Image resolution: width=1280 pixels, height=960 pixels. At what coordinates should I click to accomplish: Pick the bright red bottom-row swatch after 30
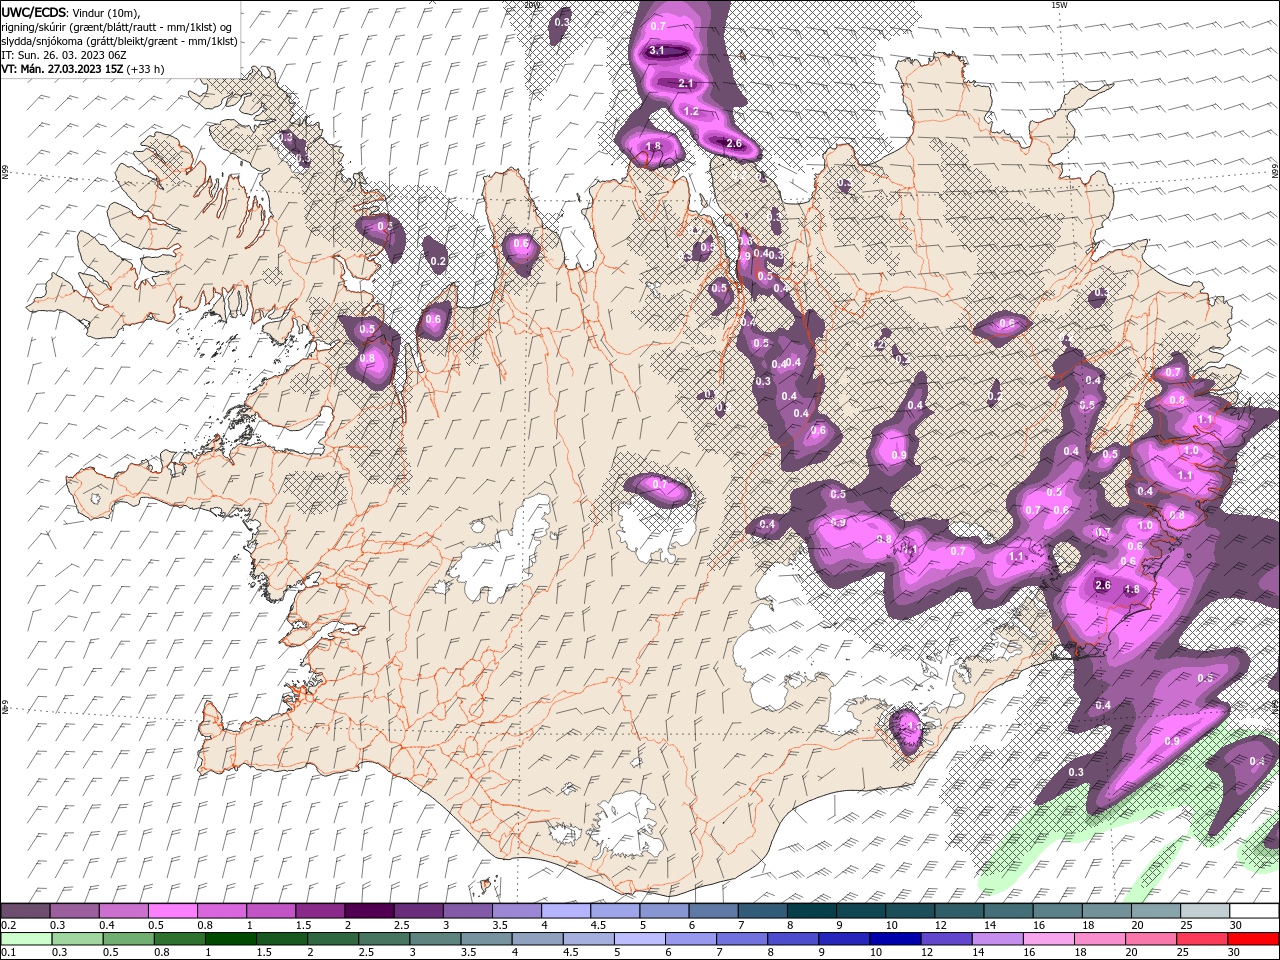pos(1252,938)
